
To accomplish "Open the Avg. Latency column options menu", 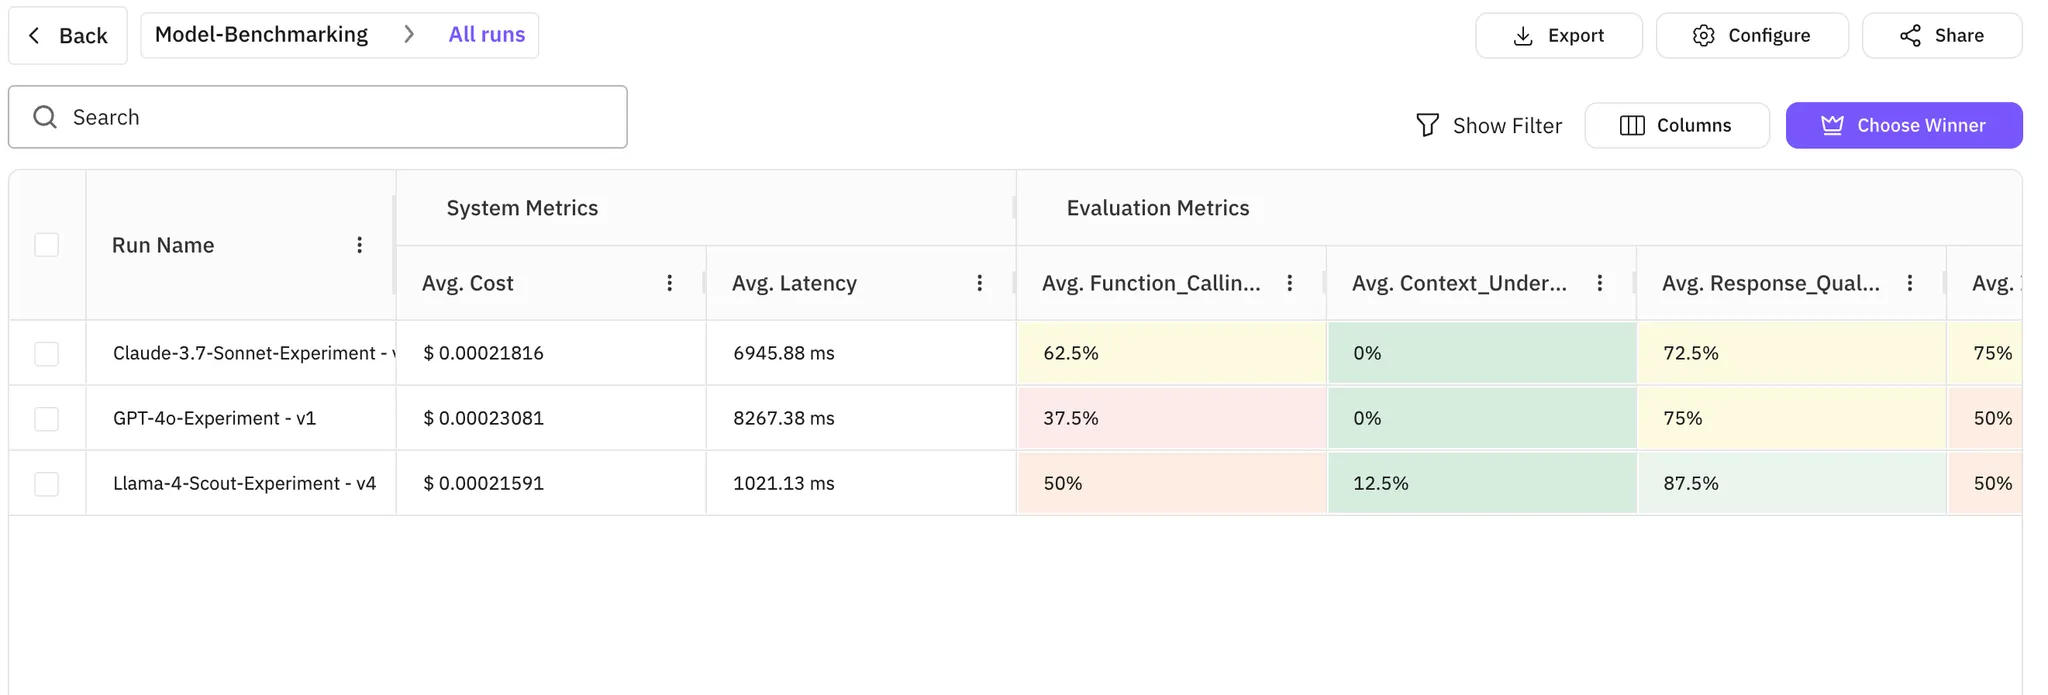I will (x=980, y=283).
